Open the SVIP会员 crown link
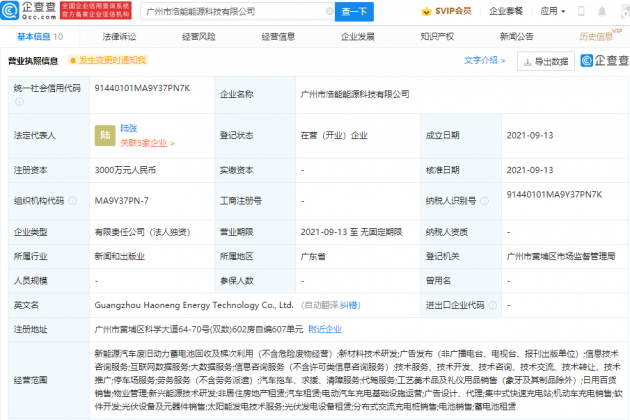The height and width of the screenshot is (420, 630). coord(446,11)
